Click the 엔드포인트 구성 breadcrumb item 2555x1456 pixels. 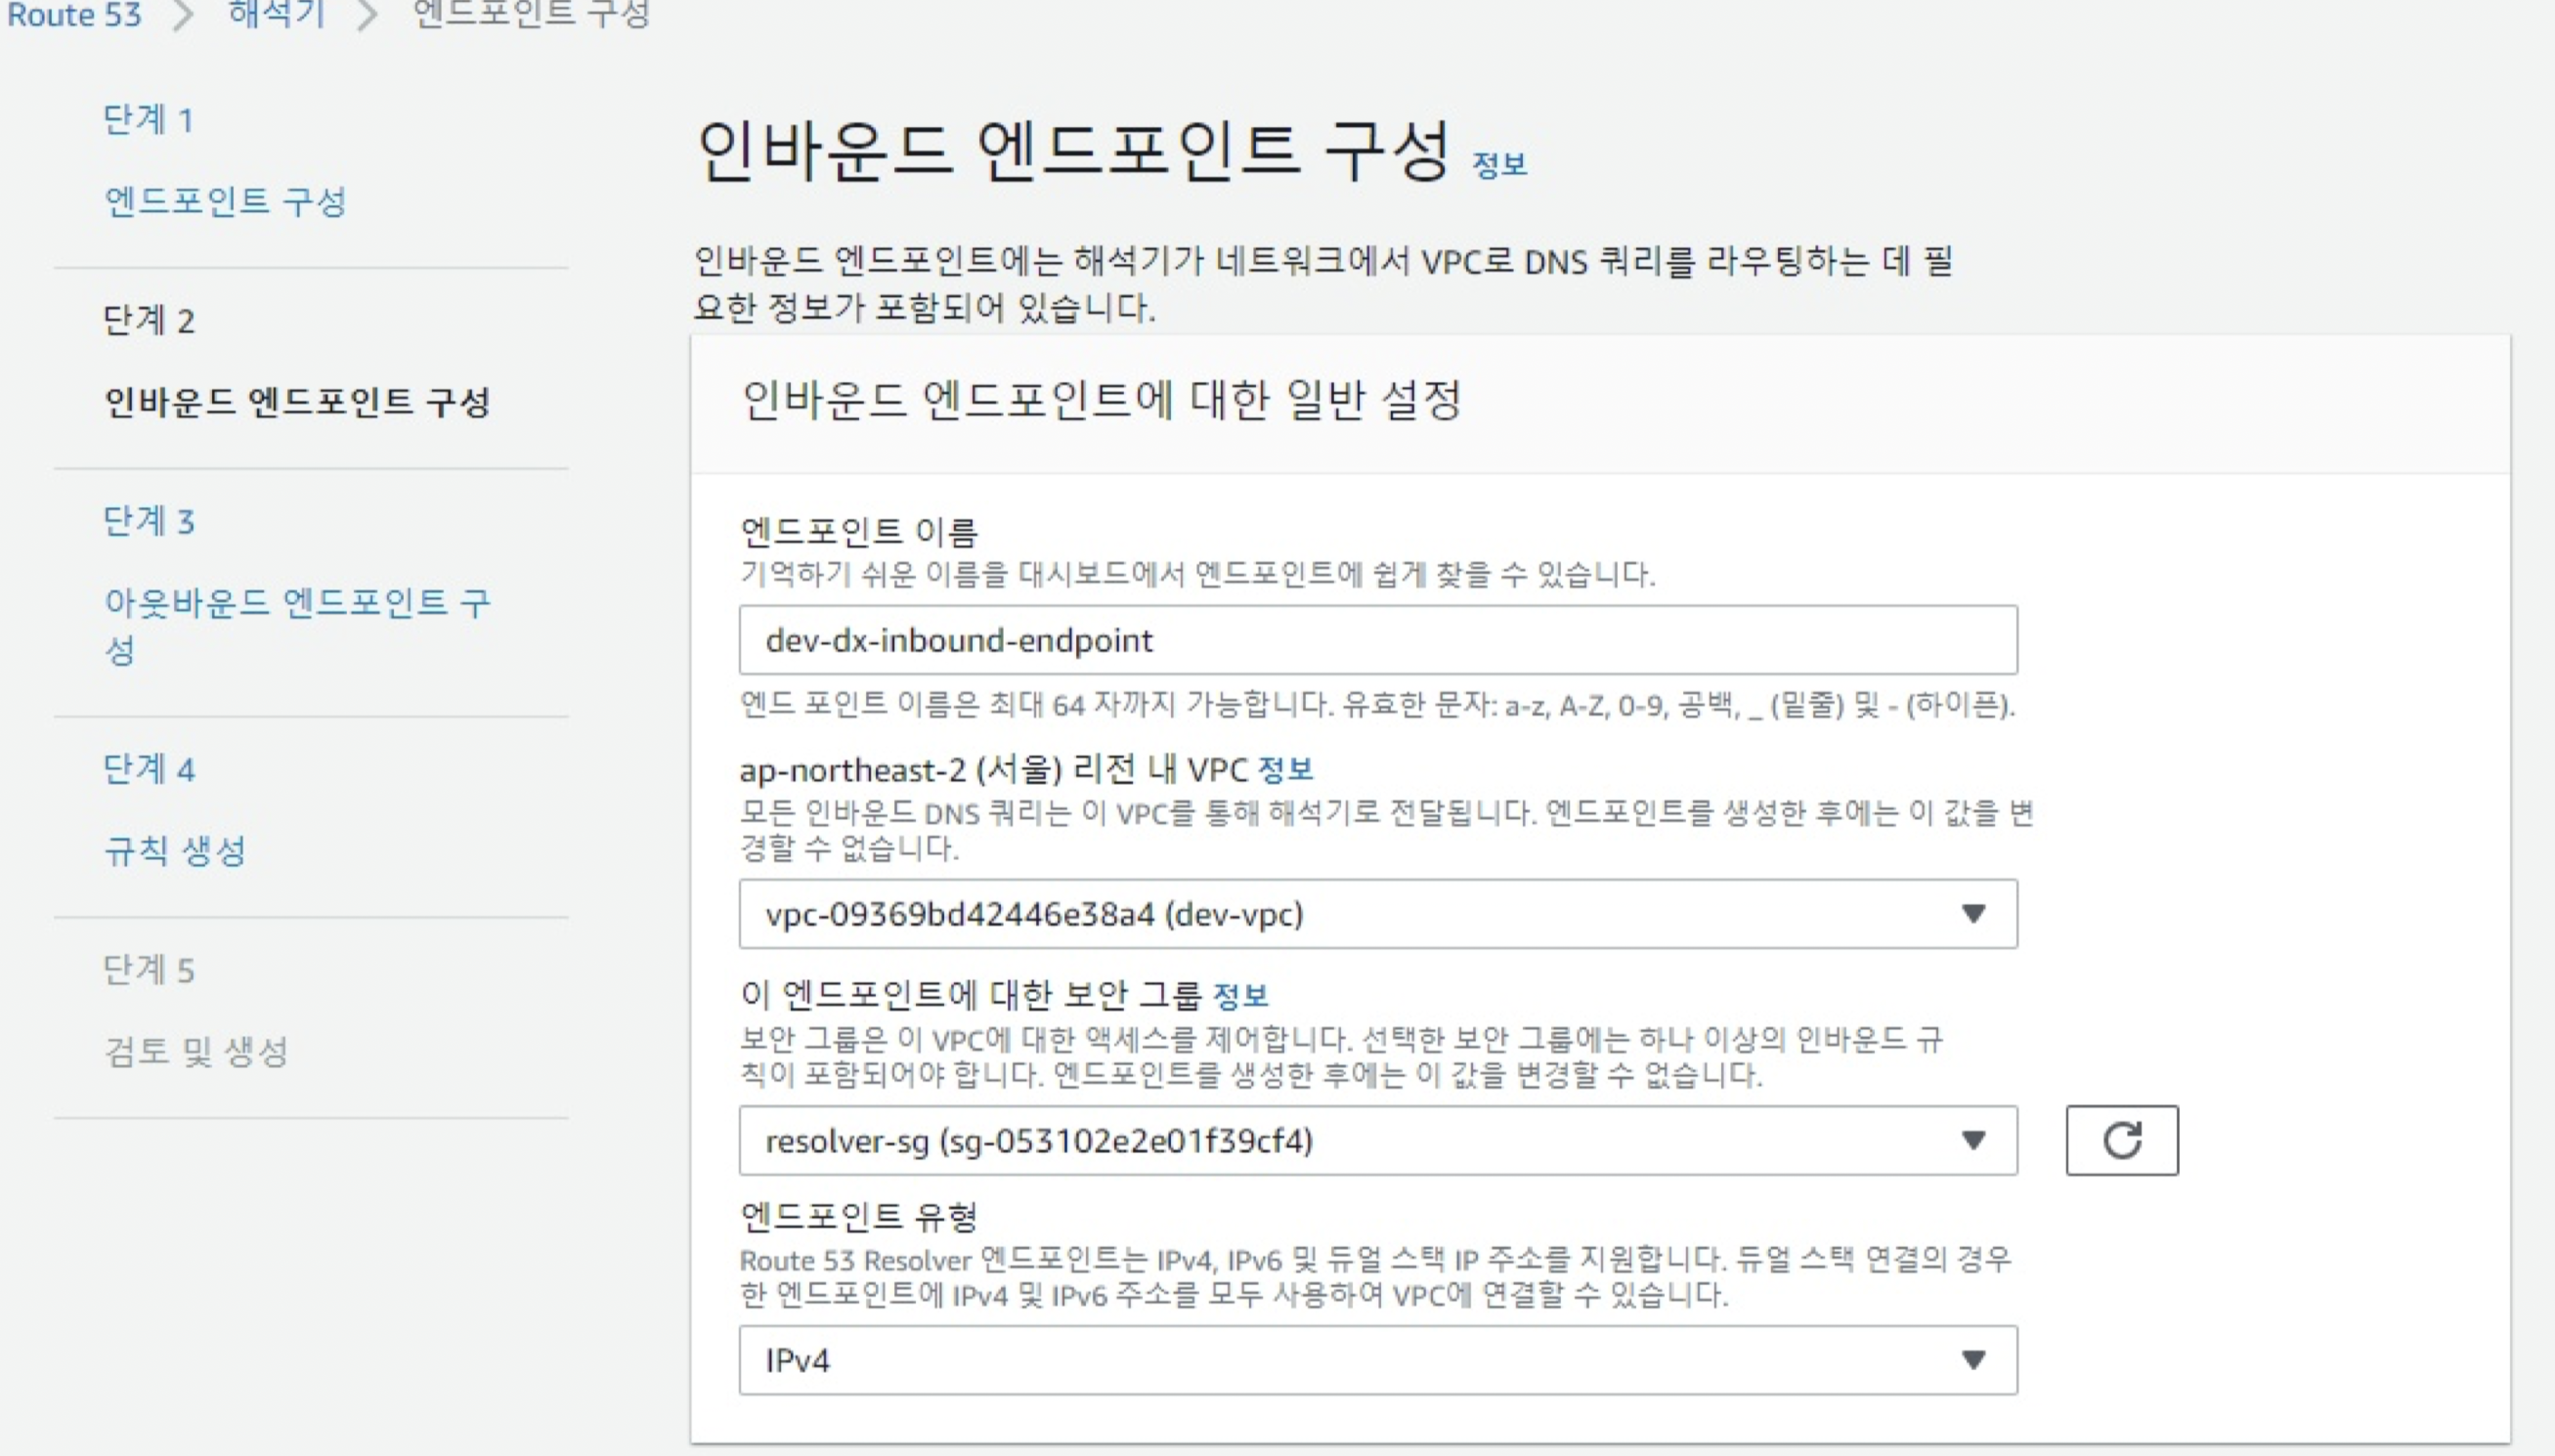[531, 14]
